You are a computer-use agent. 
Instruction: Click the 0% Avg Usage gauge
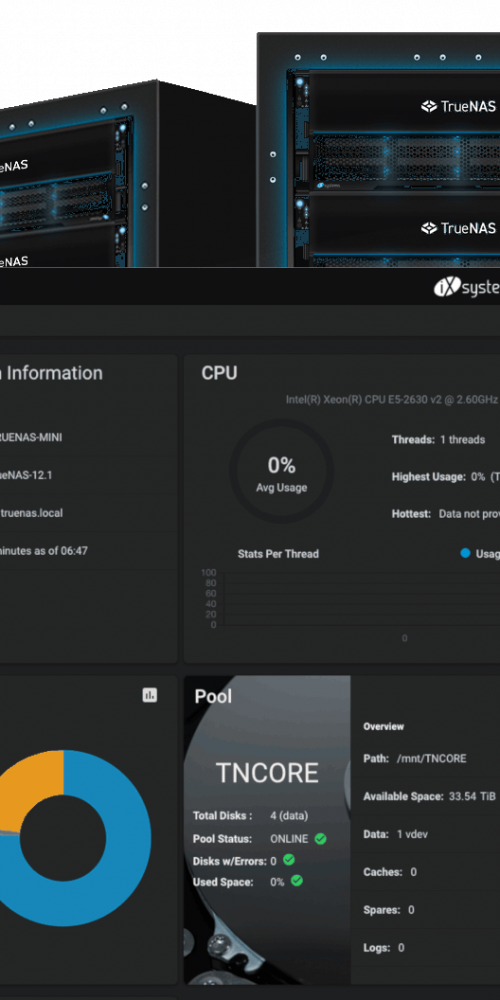[281, 471]
